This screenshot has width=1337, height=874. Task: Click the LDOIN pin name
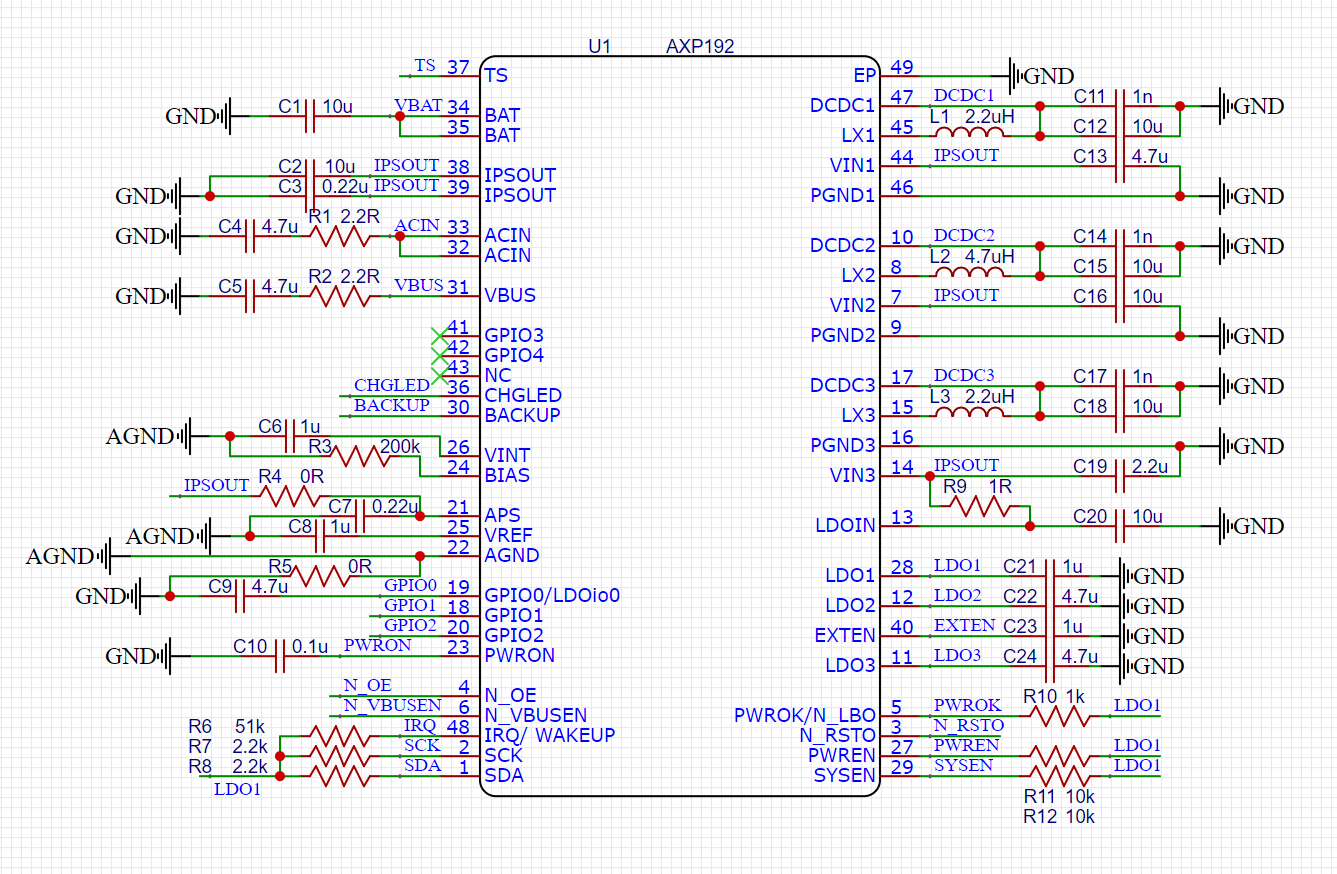tap(846, 526)
